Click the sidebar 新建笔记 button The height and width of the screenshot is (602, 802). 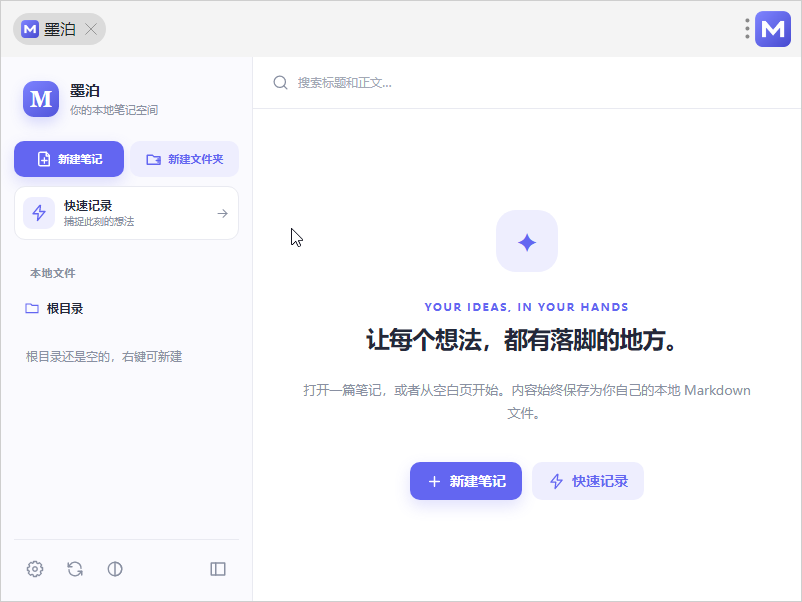tap(69, 159)
